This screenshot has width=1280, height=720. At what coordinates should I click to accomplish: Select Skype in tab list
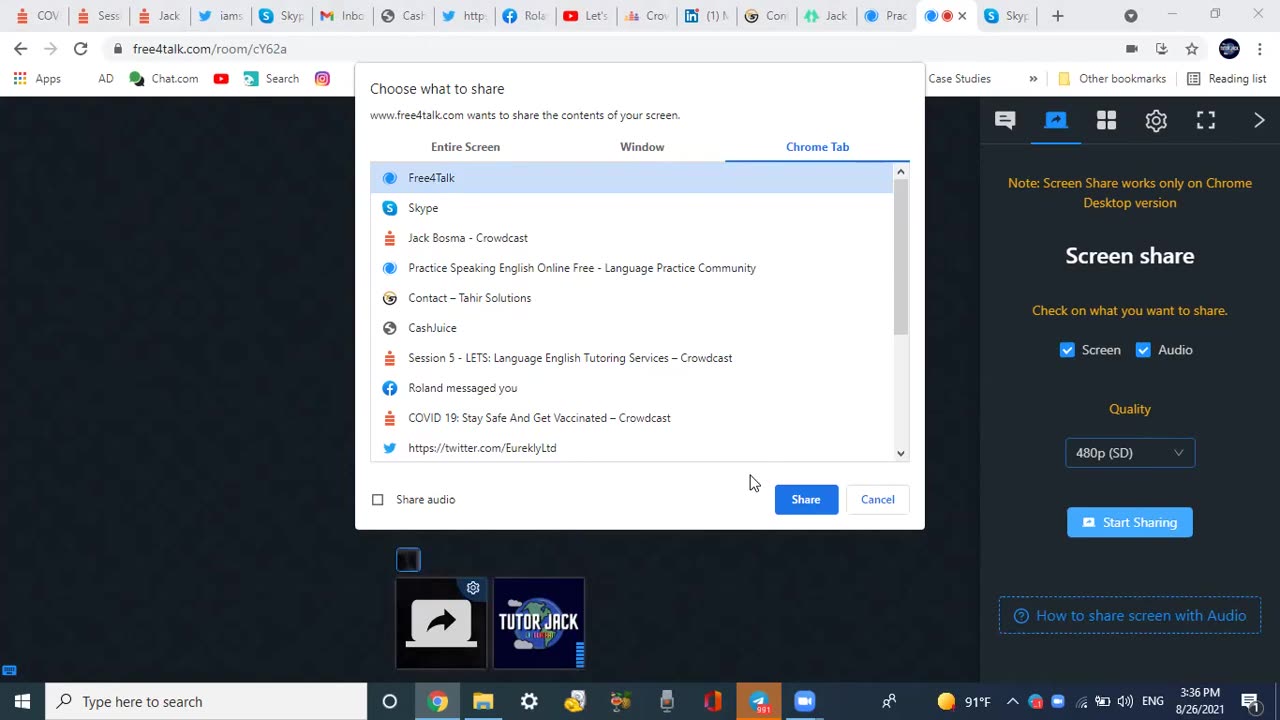click(631, 208)
